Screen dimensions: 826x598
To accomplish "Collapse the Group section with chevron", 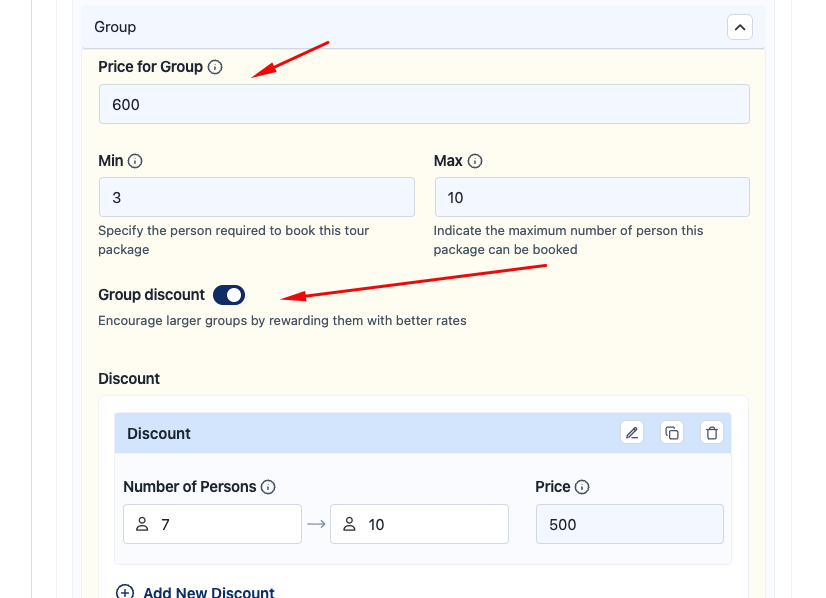I will pyautogui.click(x=739, y=27).
